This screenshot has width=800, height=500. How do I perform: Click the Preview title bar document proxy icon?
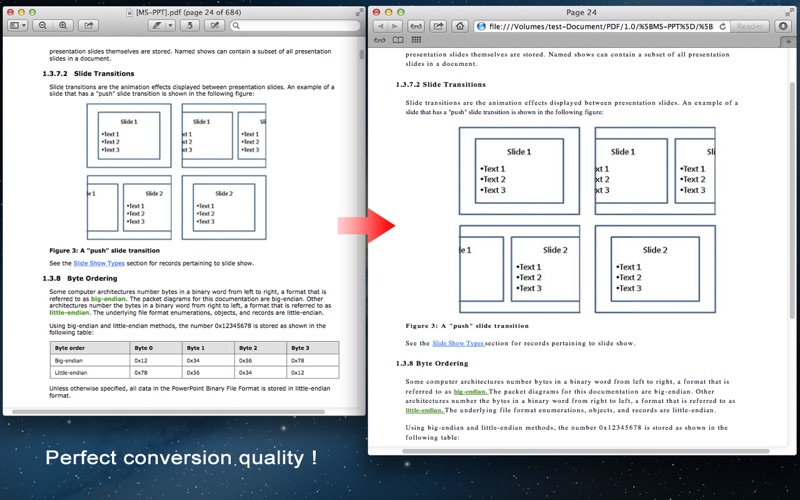point(131,12)
